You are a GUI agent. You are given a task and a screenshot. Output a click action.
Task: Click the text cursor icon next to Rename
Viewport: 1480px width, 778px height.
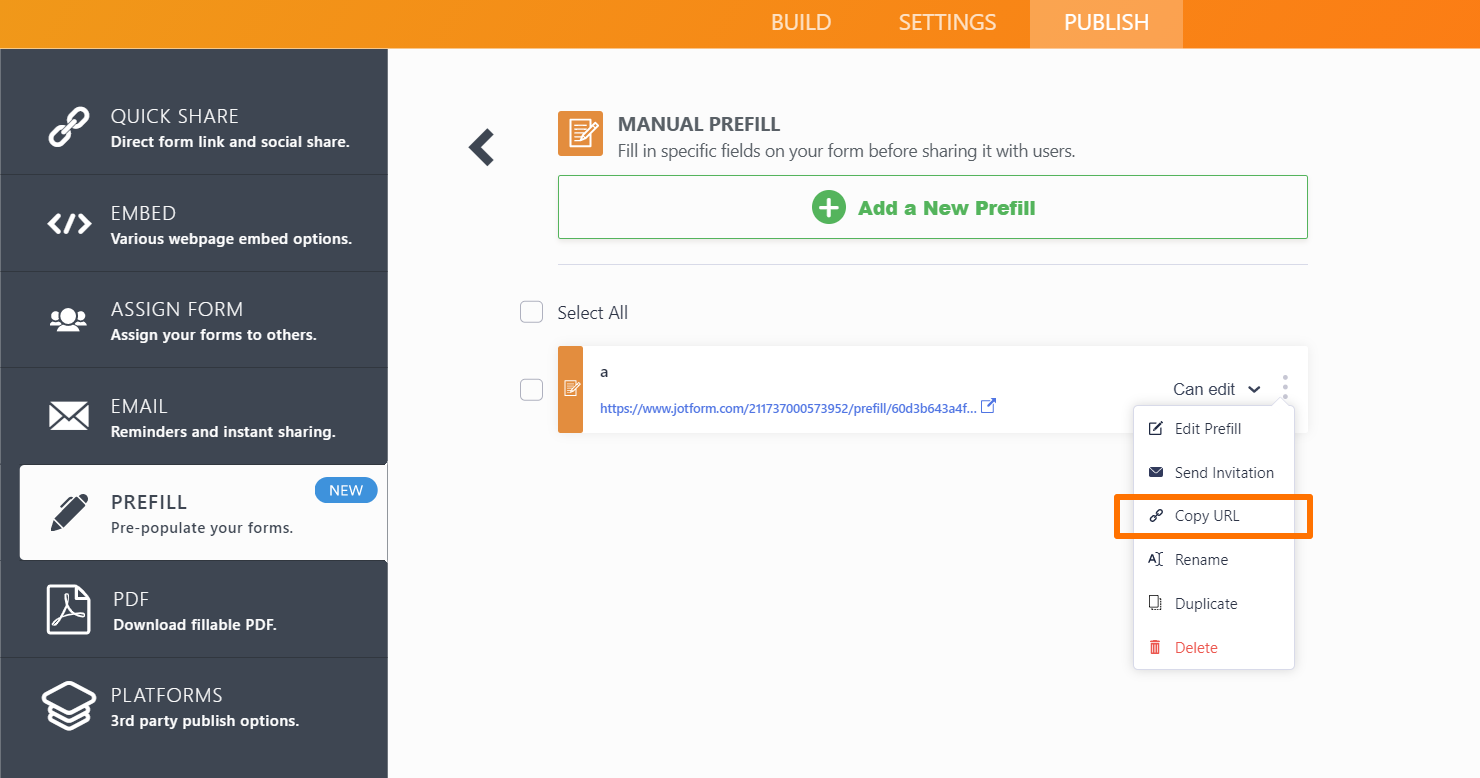click(1156, 560)
